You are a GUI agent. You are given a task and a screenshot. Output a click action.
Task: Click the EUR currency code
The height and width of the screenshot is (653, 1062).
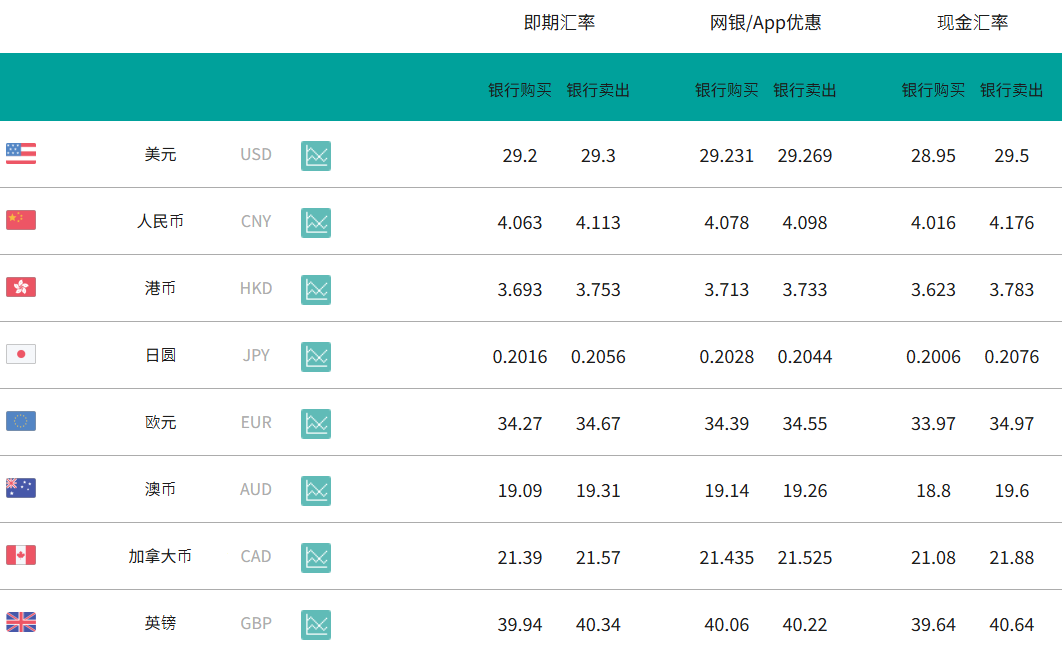256,423
